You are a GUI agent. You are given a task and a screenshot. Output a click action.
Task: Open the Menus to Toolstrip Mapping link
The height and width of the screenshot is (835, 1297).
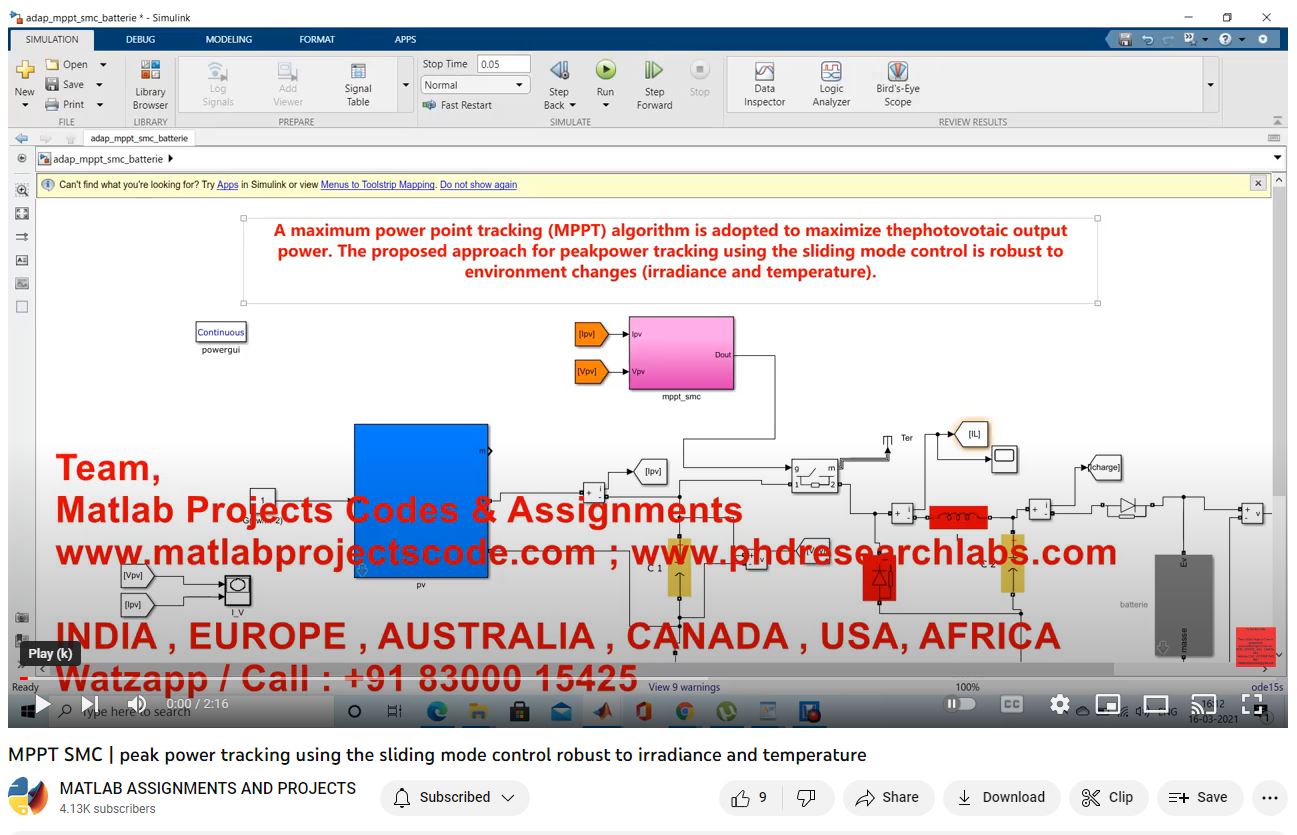[x=378, y=185]
